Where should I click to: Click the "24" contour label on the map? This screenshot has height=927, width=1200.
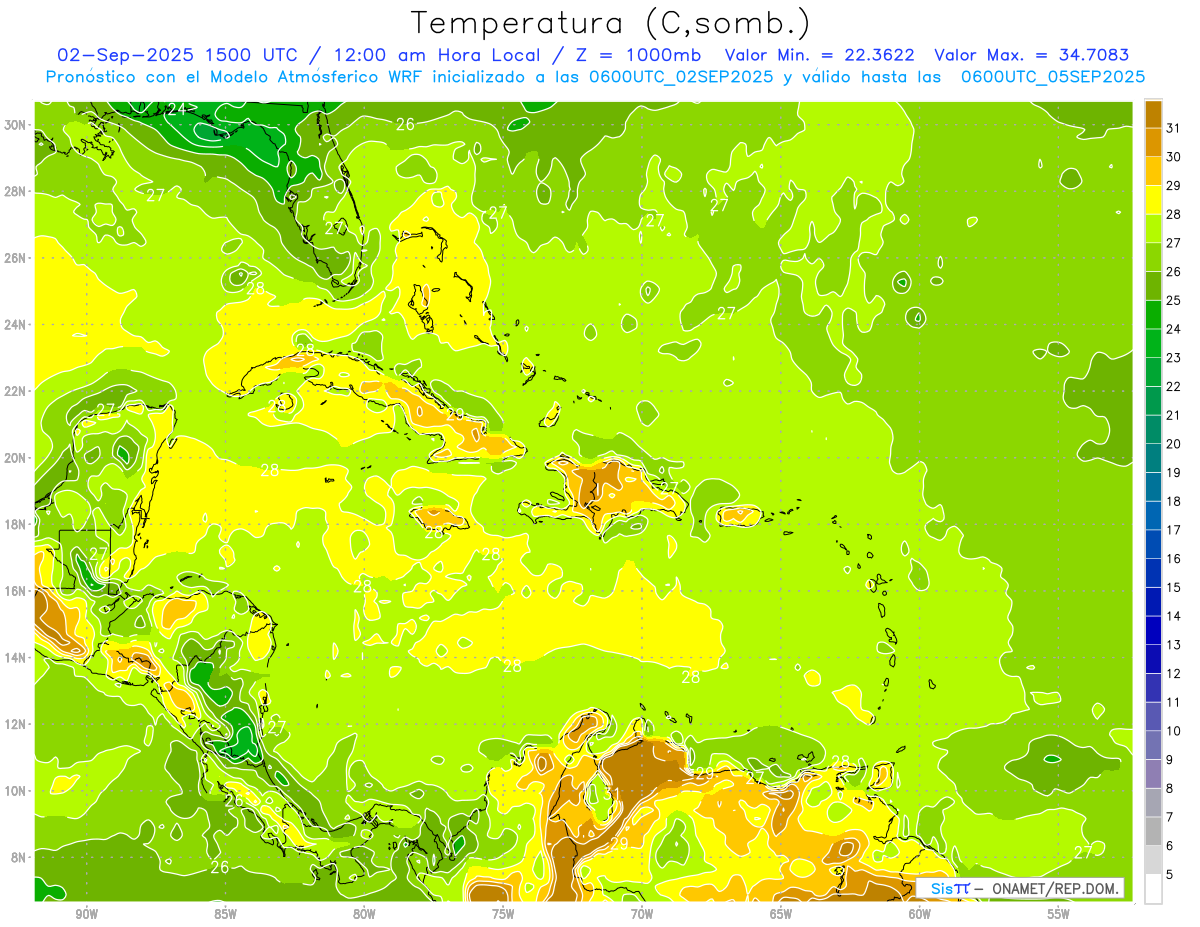179,109
